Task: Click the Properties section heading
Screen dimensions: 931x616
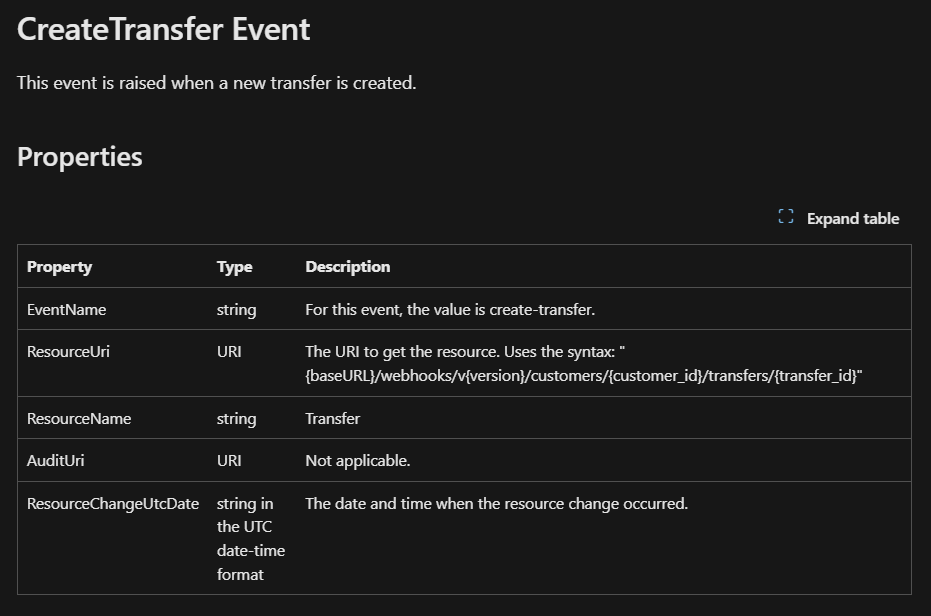Action: point(80,157)
